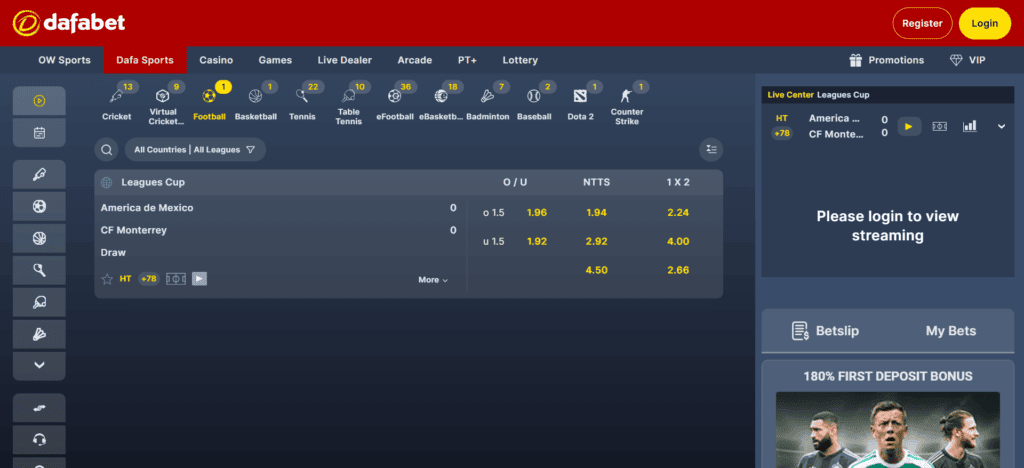Select 1X2 odds 2.24 for America
Screen dimensions: 1024x468
tap(679, 213)
